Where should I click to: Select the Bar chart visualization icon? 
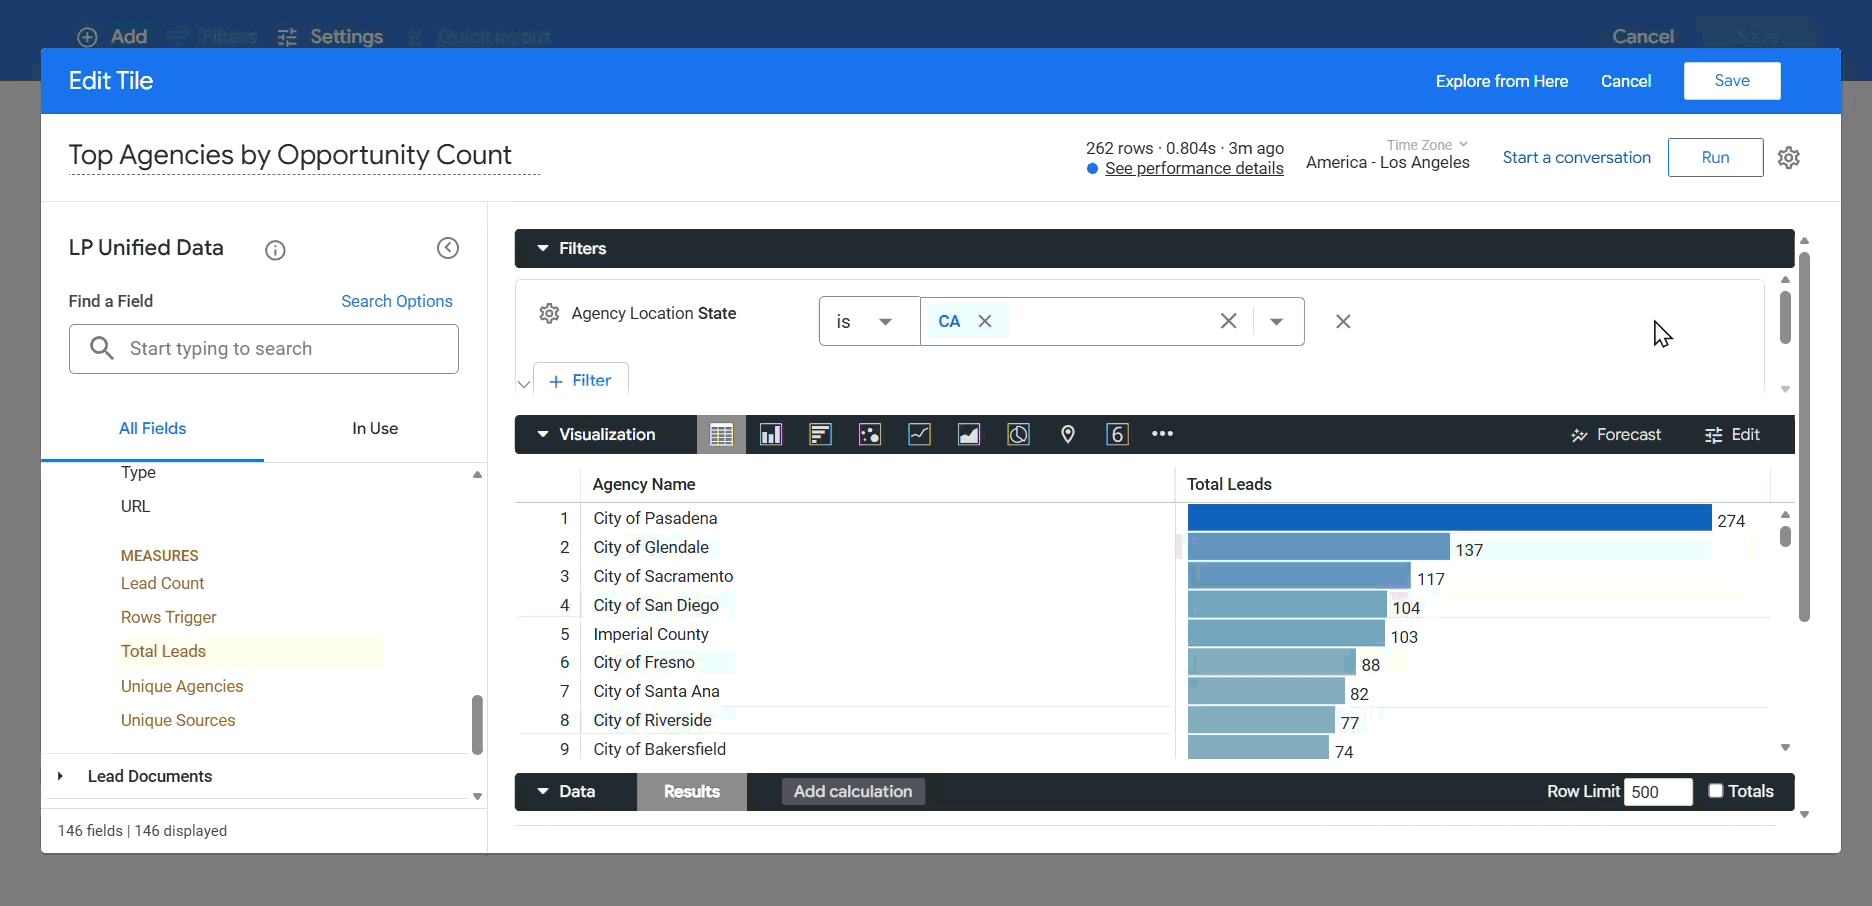click(x=820, y=434)
